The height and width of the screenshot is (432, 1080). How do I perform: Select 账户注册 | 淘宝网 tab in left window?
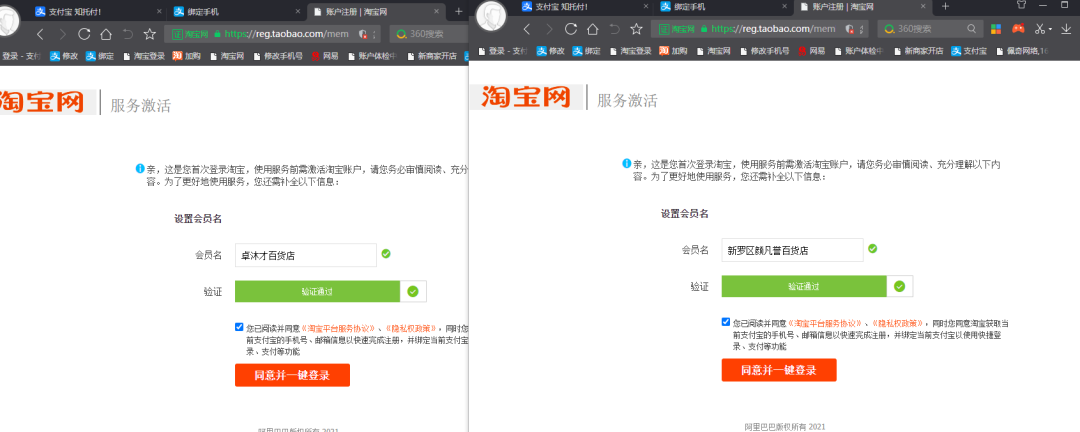(377, 11)
